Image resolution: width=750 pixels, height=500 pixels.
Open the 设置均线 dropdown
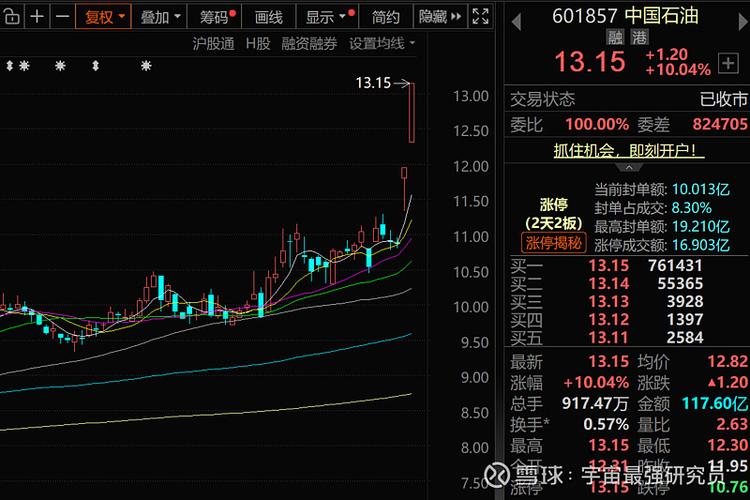point(382,44)
